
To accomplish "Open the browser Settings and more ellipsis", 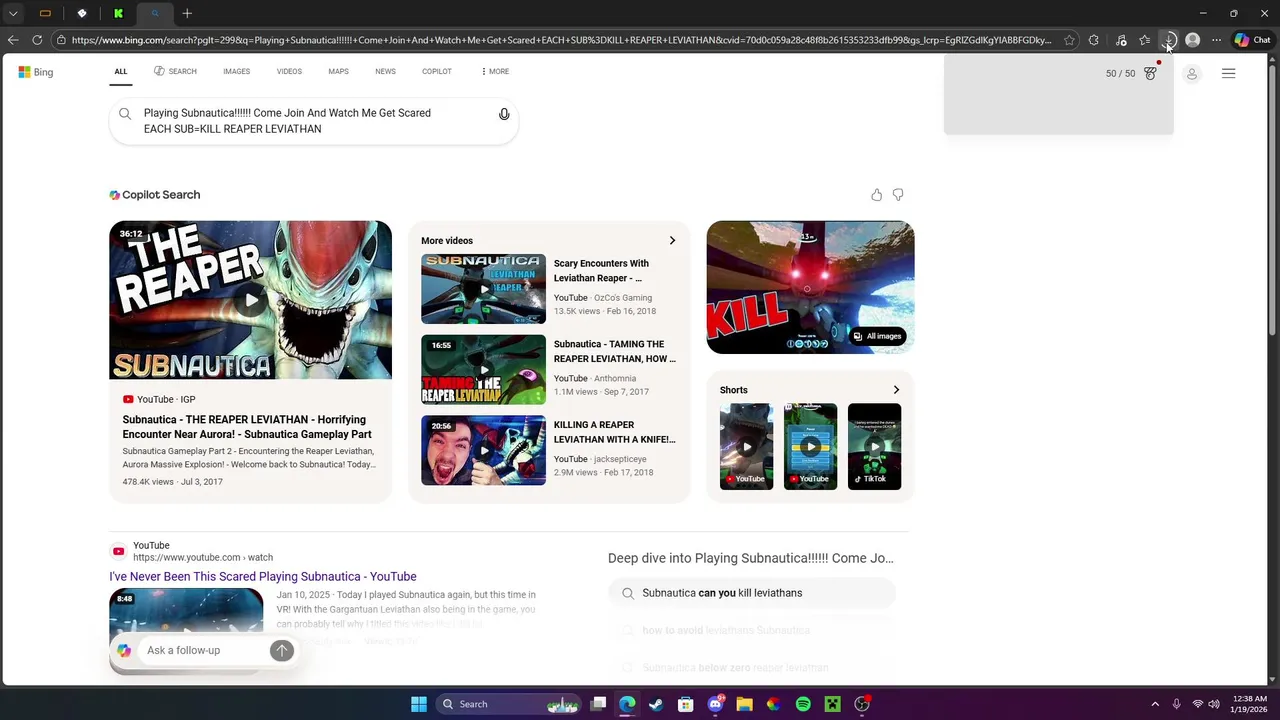I will coord(1216,40).
